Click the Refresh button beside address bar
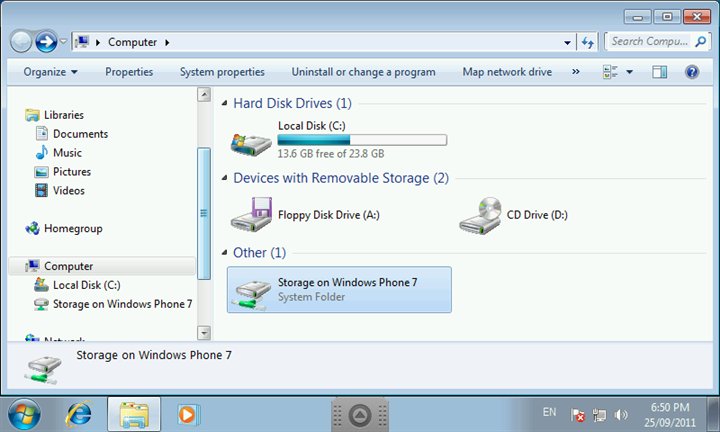The width and height of the screenshot is (720, 432). point(588,43)
